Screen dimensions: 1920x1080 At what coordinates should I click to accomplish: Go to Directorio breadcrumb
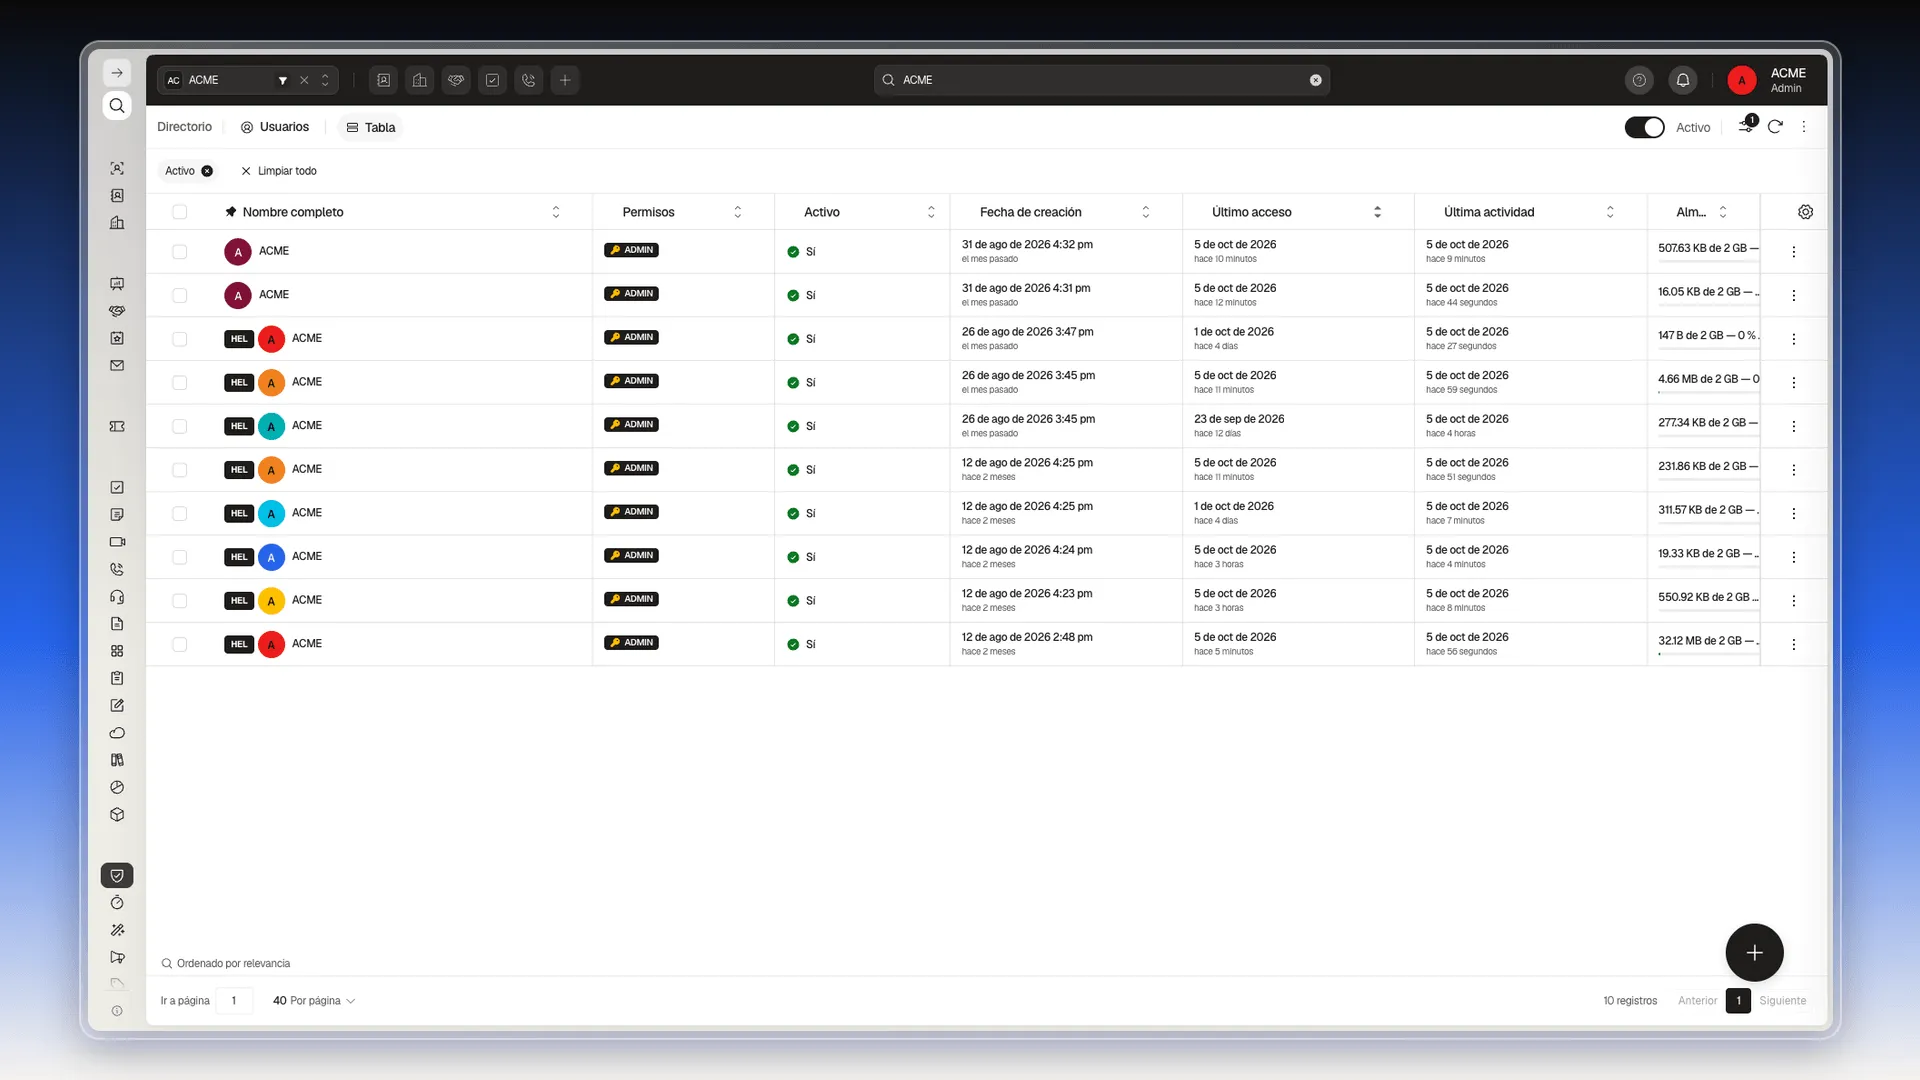tap(184, 127)
